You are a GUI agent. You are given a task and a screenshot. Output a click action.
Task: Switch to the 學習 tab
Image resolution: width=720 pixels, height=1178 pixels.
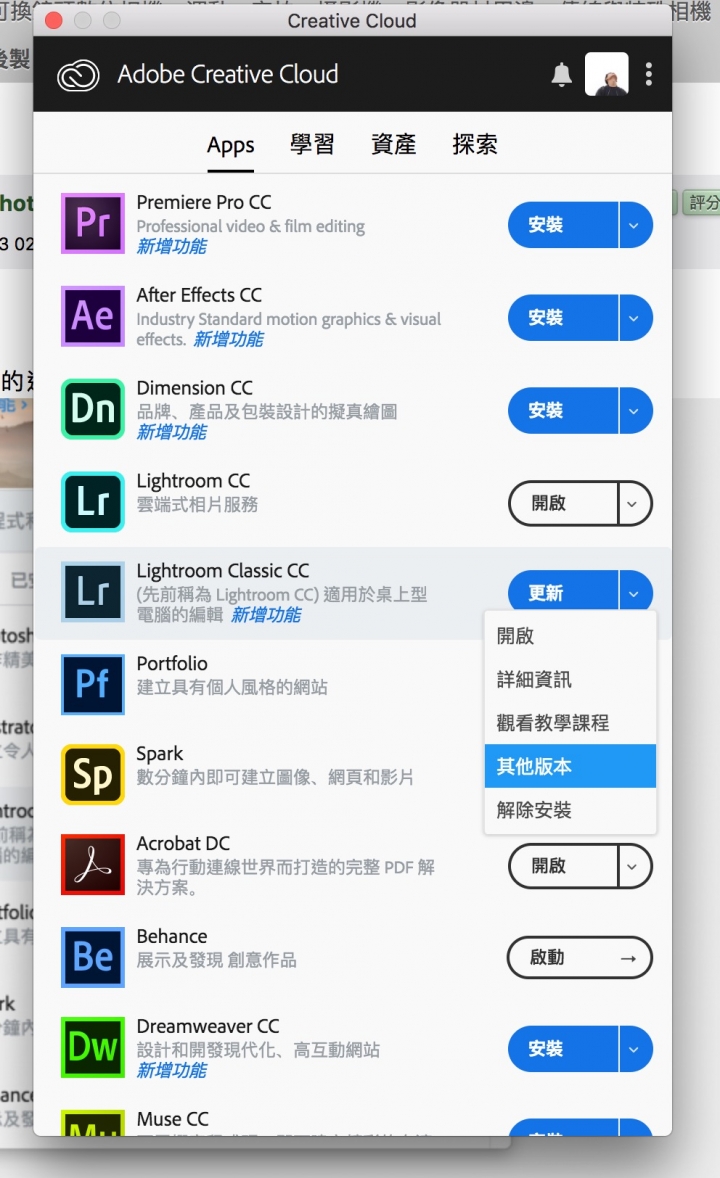pyautogui.click(x=312, y=144)
